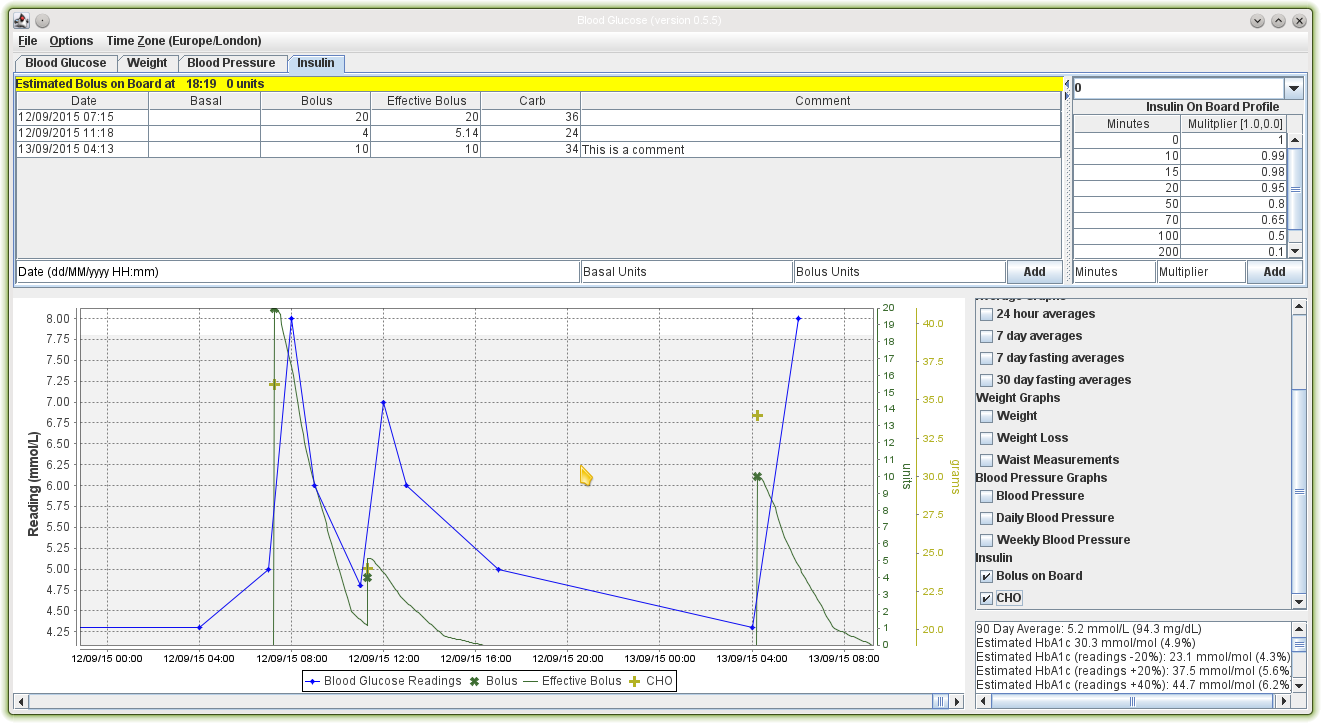Click the 0.99 multiplier cell

click(x=1234, y=156)
